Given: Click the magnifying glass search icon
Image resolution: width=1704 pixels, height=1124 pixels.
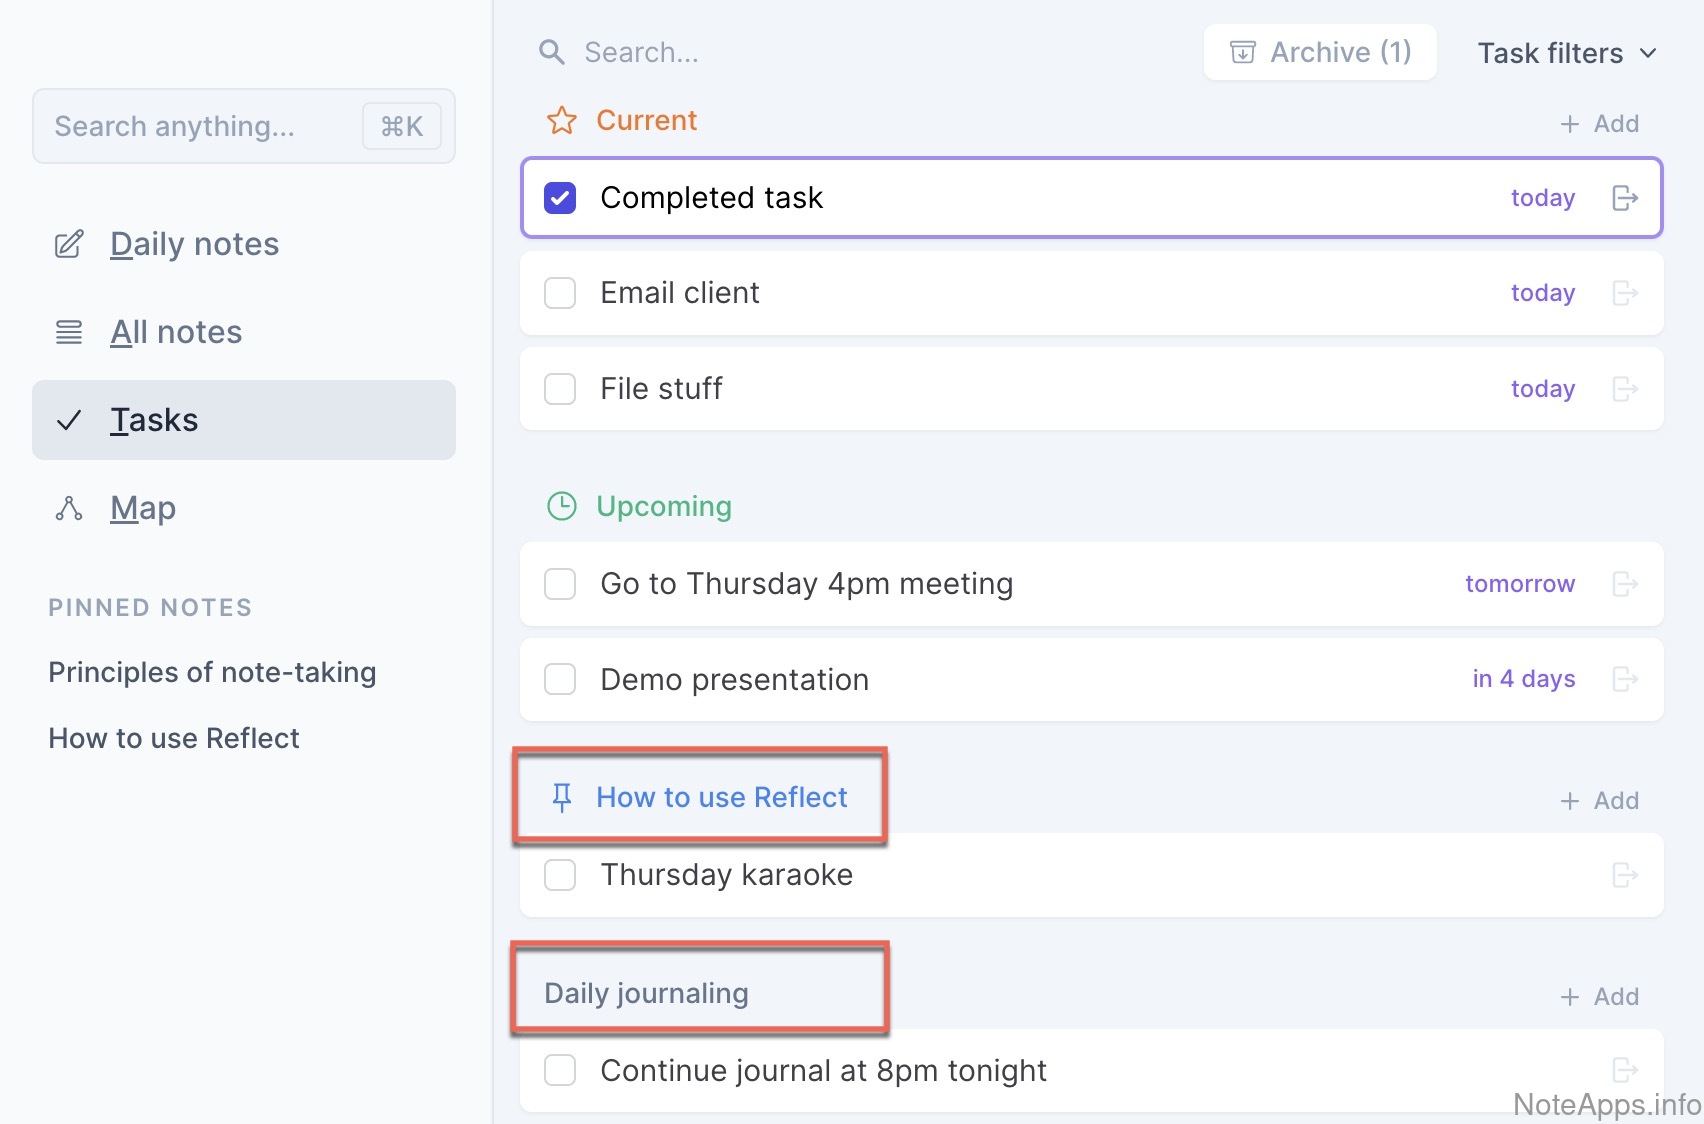Looking at the screenshot, I should [x=551, y=52].
